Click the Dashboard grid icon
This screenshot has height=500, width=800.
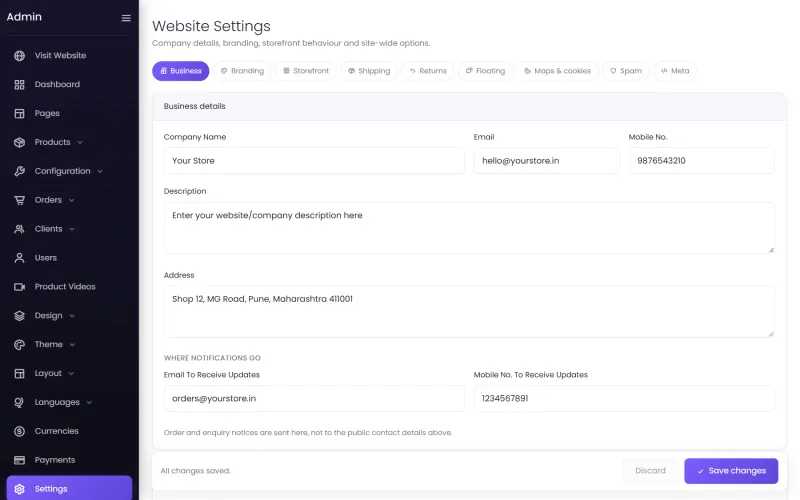click(19, 85)
